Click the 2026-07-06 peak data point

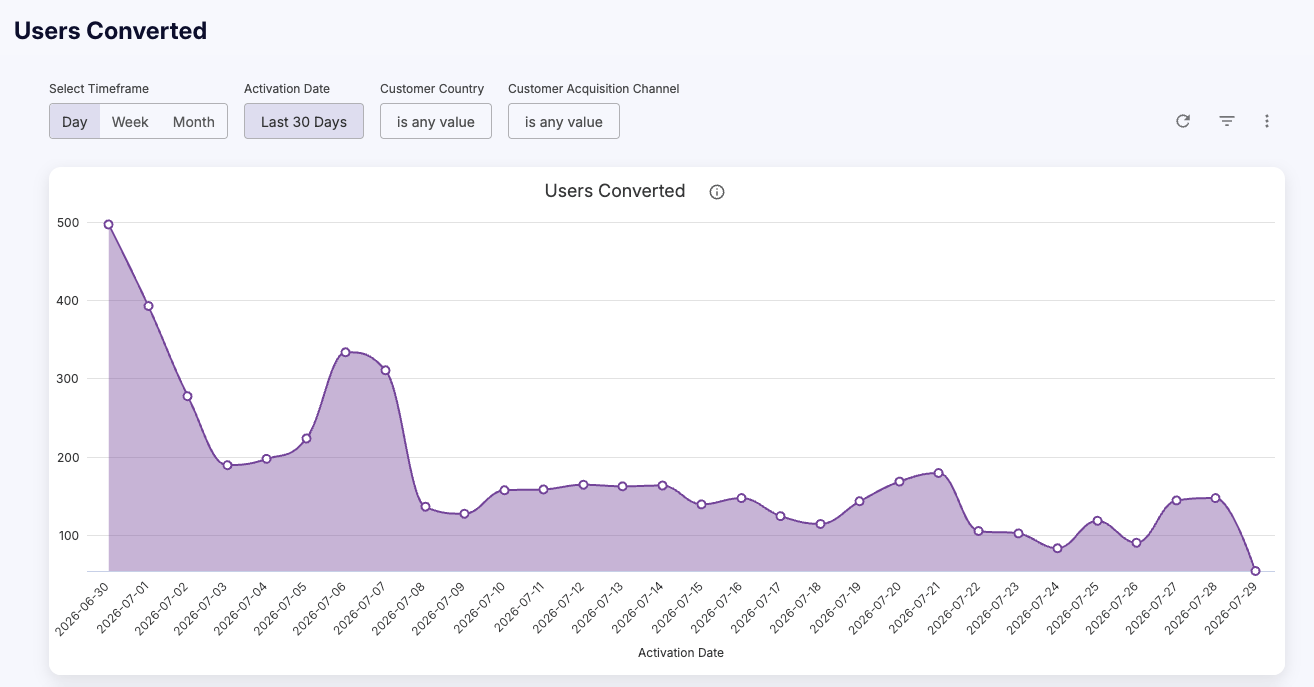coord(345,352)
